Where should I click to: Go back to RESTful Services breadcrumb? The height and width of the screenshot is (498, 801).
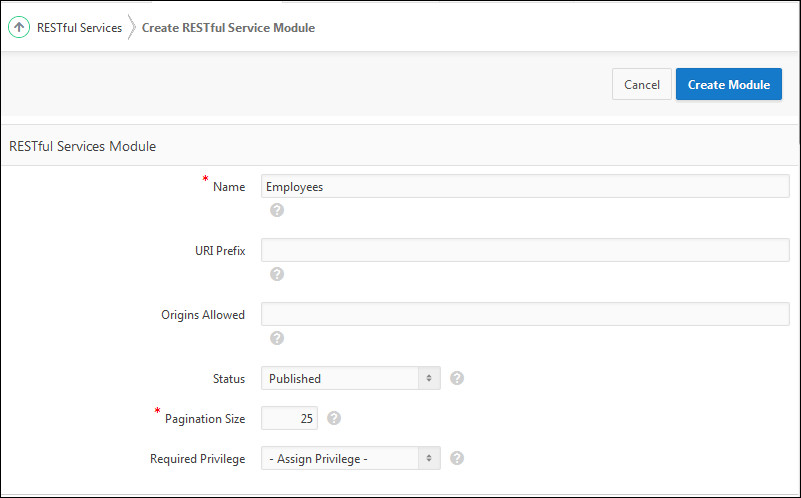click(79, 28)
